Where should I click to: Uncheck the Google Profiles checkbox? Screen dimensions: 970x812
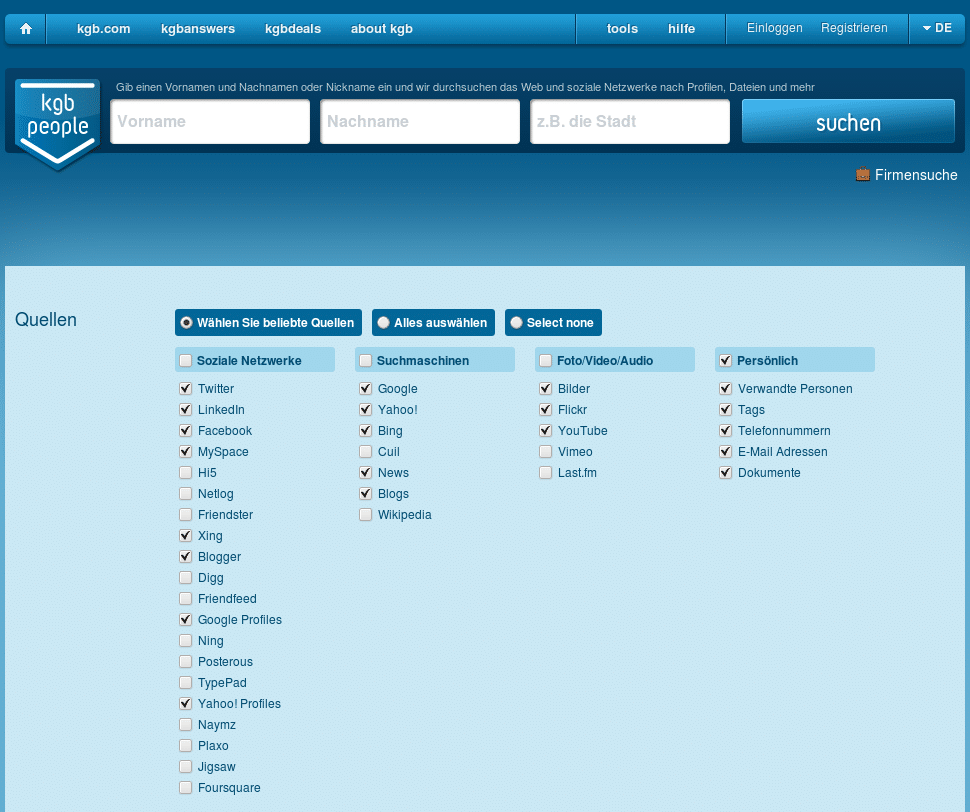tap(186, 620)
